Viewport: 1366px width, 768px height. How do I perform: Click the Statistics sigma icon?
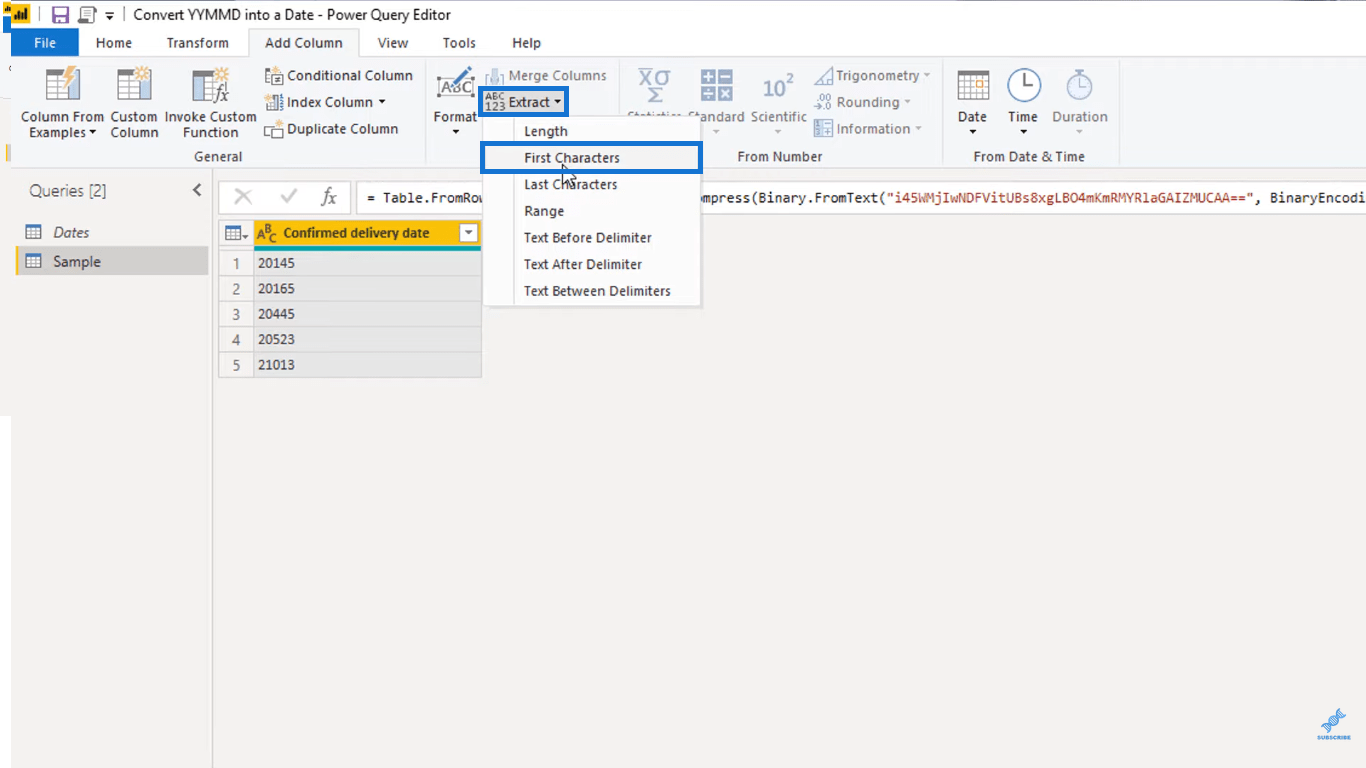[x=654, y=86]
